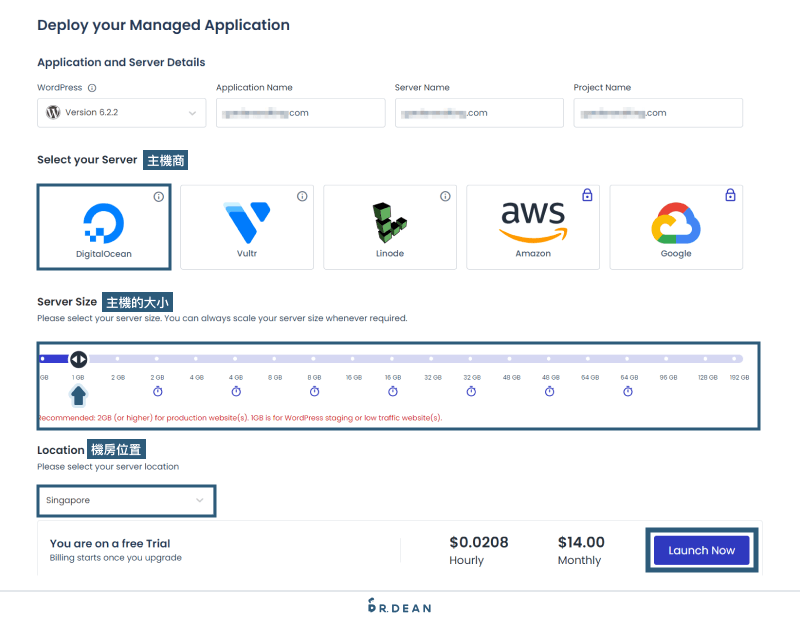
Task: Click the R.DEAN logo in footer
Action: pos(400,606)
